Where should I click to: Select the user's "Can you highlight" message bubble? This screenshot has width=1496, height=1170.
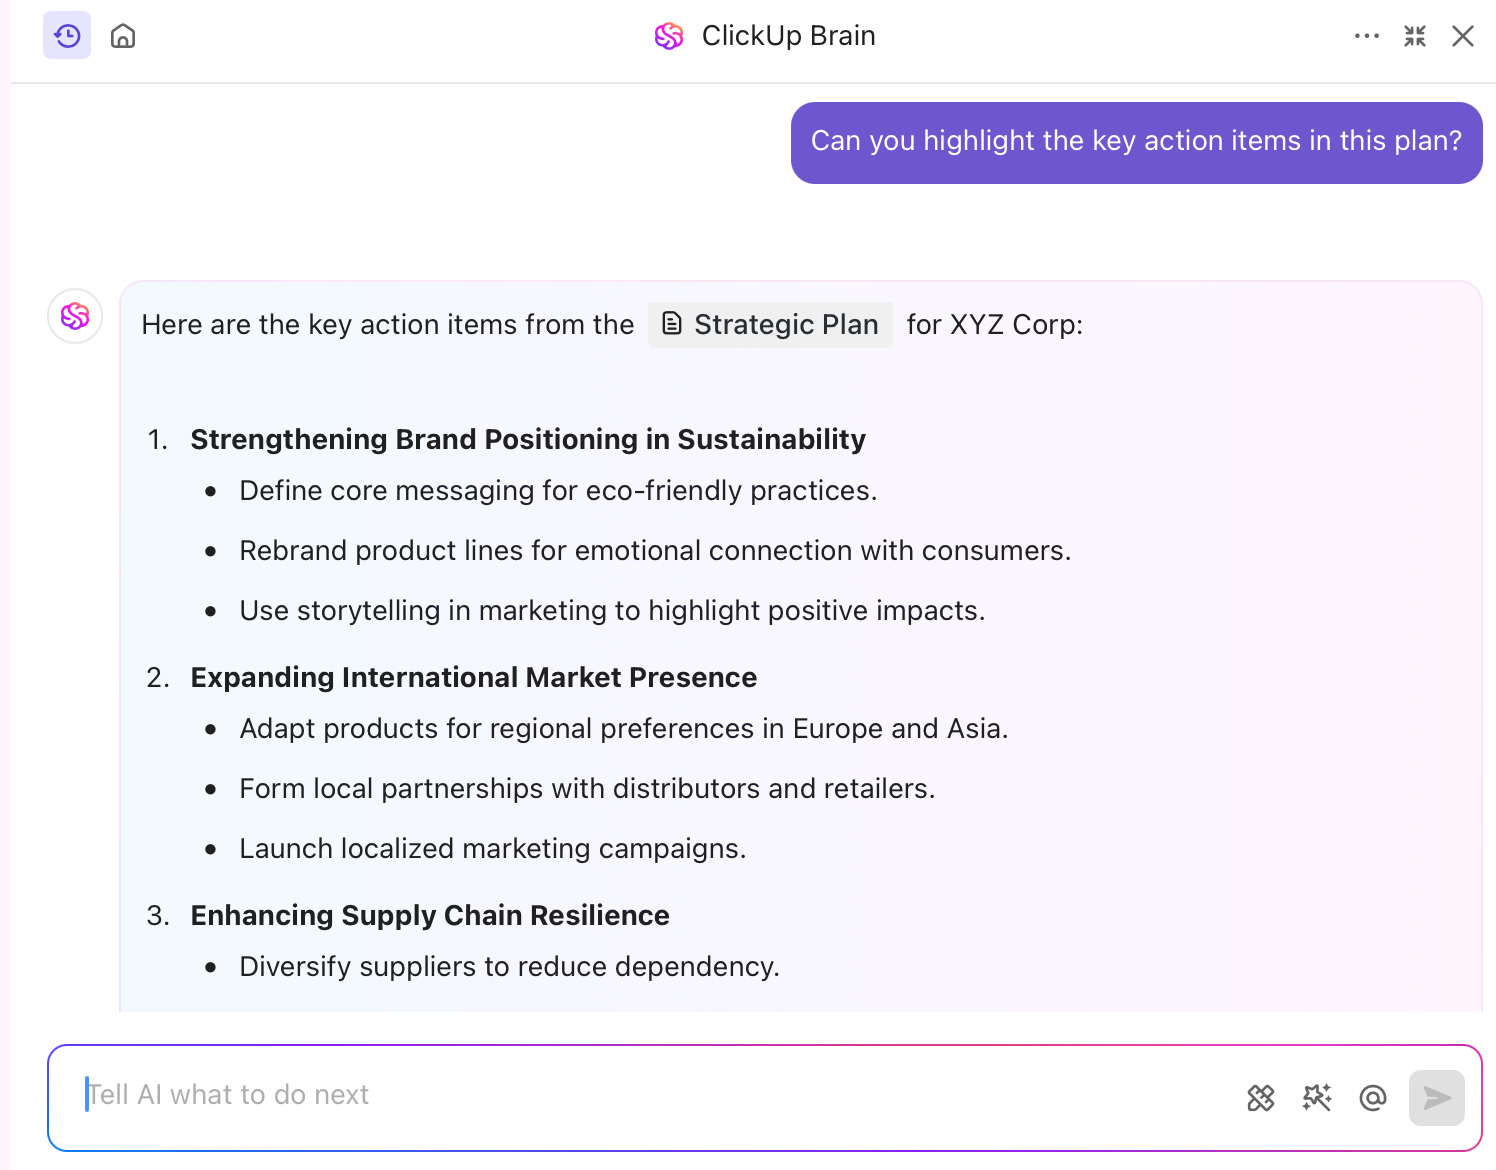(1136, 142)
